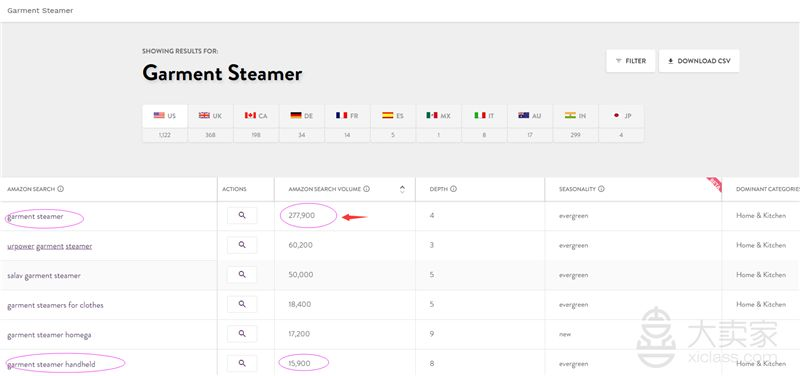Open urpower garment steamer keyword link

[49, 246]
